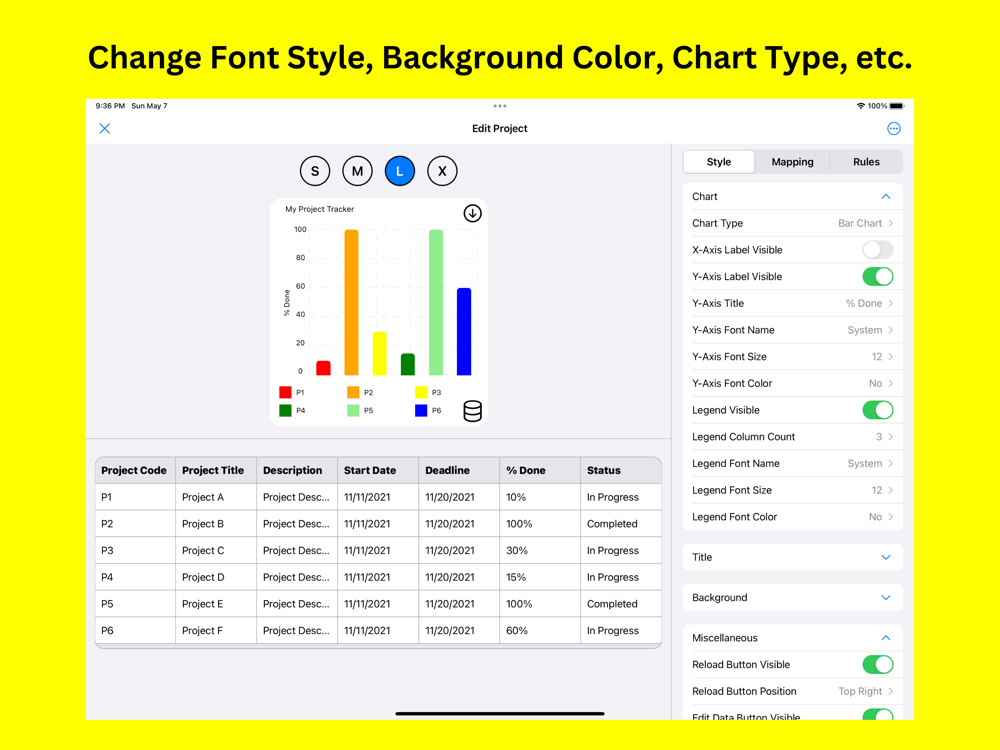This screenshot has height=750, width=1000.
Task: Open Legend Font Size setting
Action: [x=792, y=490]
